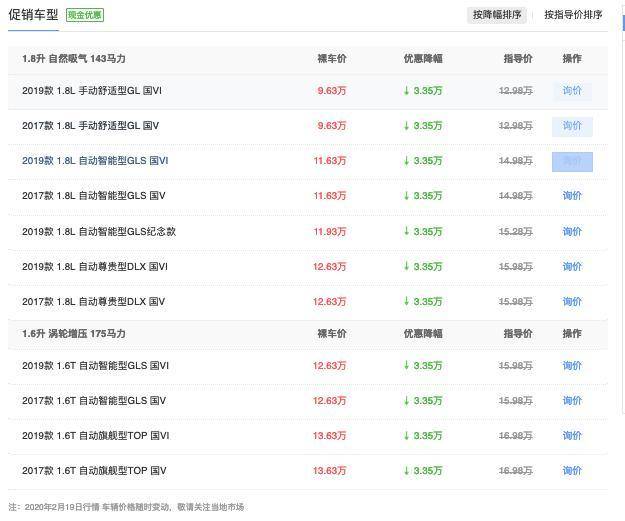Click 询价 for 2019款 1.8L 自动尊贵型DLX 国VI
Image resolution: width=625 pixels, height=521 pixels.
[572, 267]
